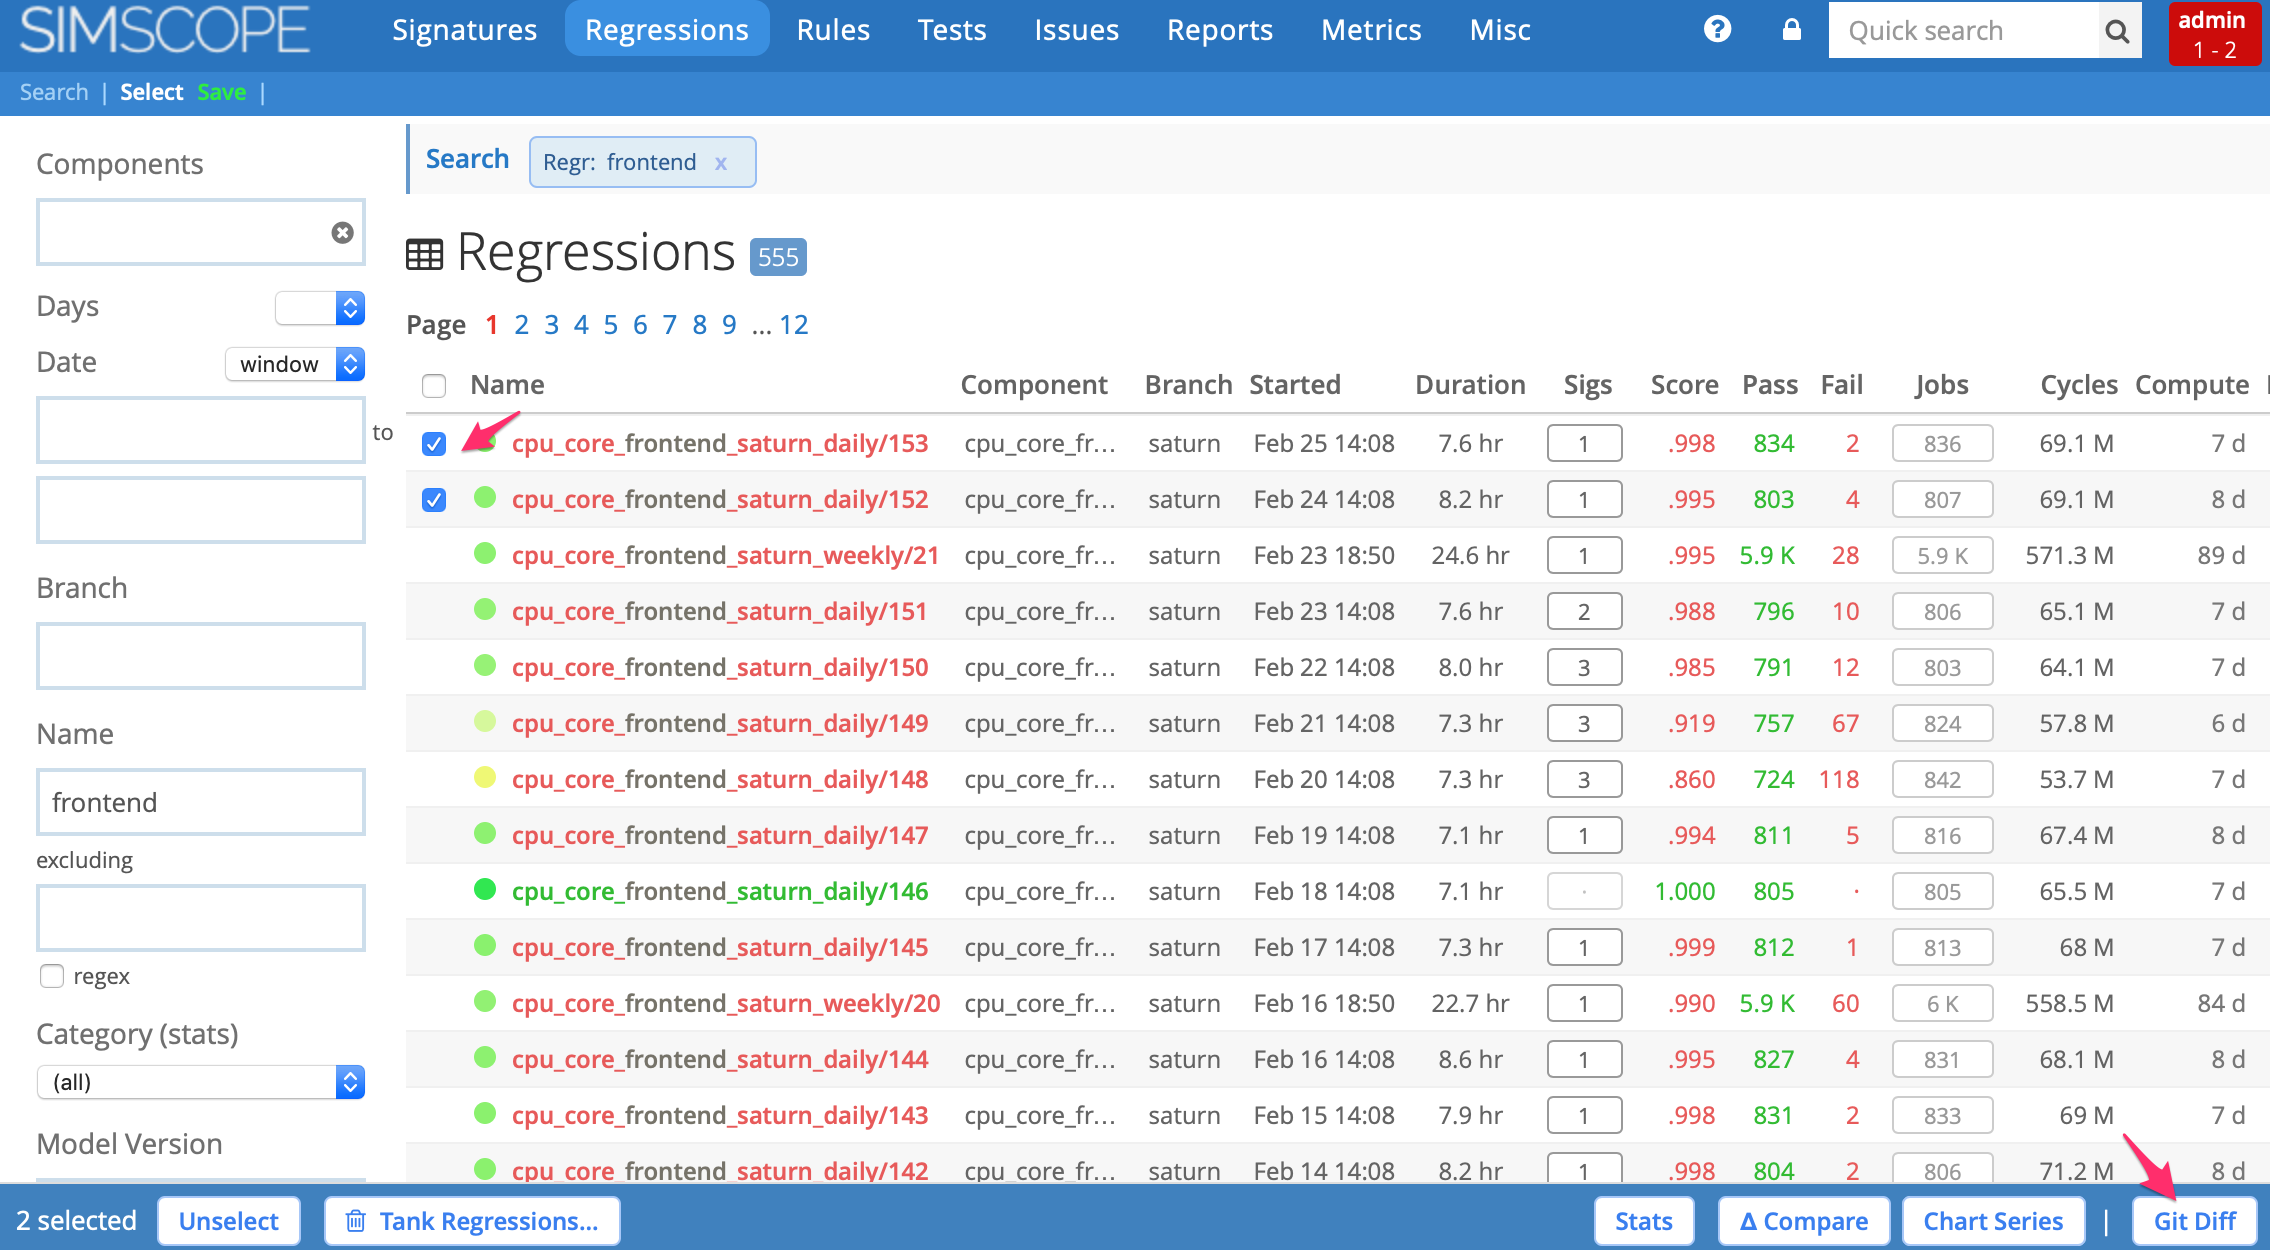Enable the select all checkbox
Image resolution: width=2270 pixels, height=1250 pixels.
tap(432, 385)
